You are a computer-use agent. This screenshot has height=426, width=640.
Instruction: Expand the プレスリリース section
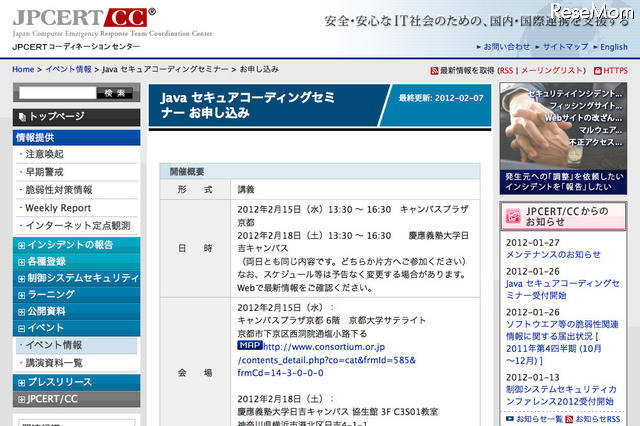point(21,383)
